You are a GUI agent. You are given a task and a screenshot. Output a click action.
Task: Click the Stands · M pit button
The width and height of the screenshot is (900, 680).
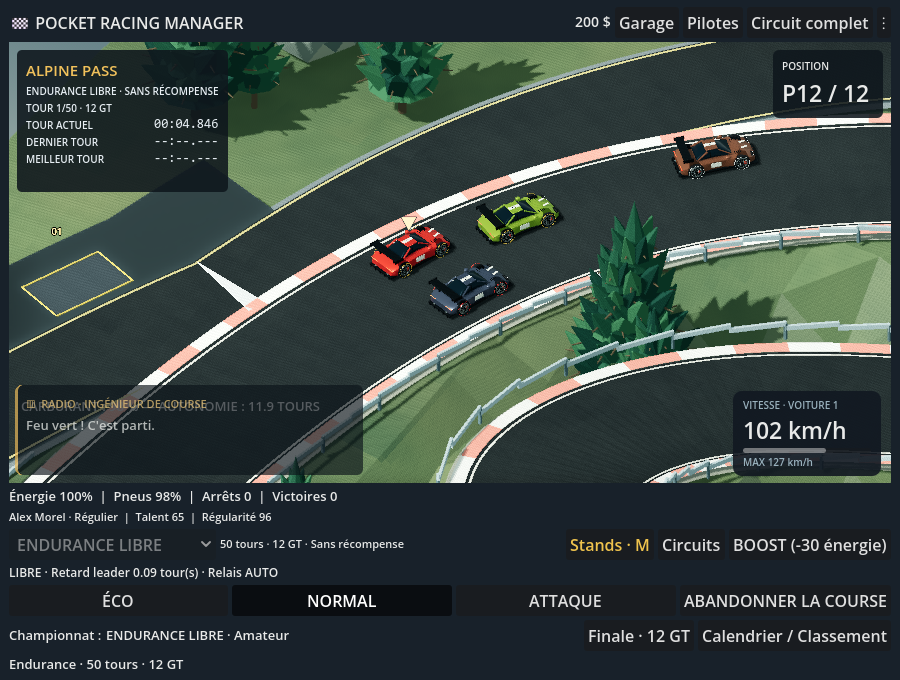click(x=610, y=545)
